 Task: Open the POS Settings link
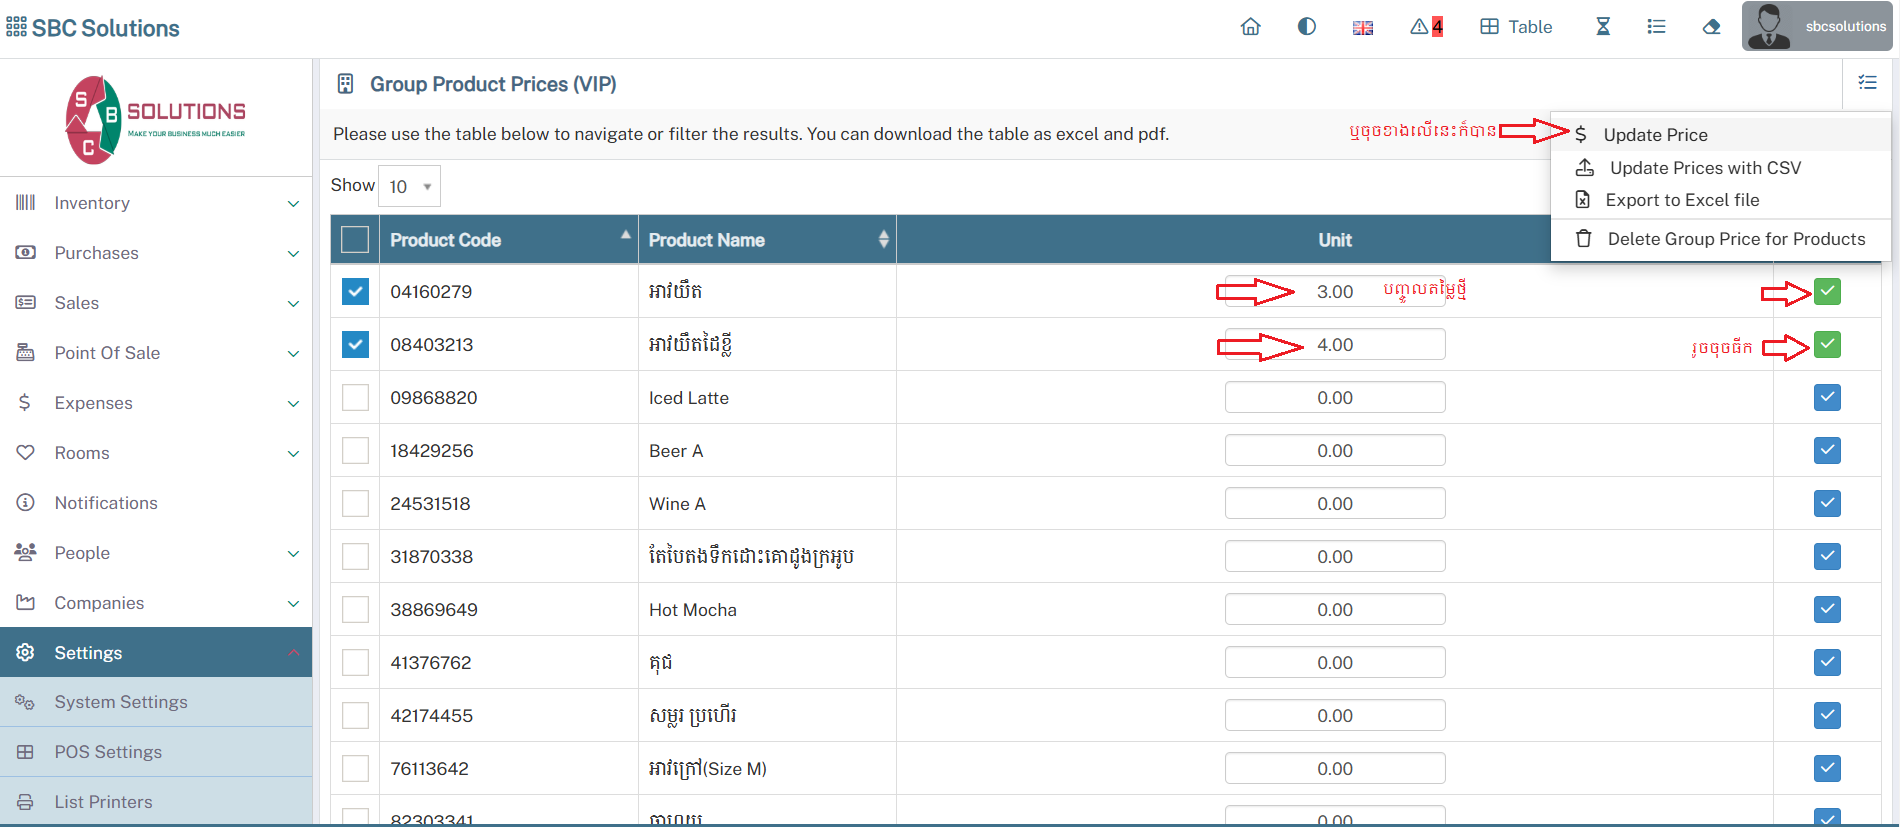tap(108, 752)
